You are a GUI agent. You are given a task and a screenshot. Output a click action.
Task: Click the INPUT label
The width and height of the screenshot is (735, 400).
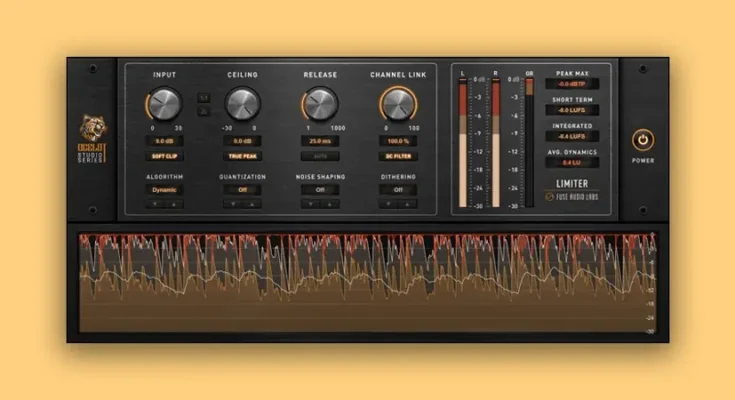(x=165, y=75)
